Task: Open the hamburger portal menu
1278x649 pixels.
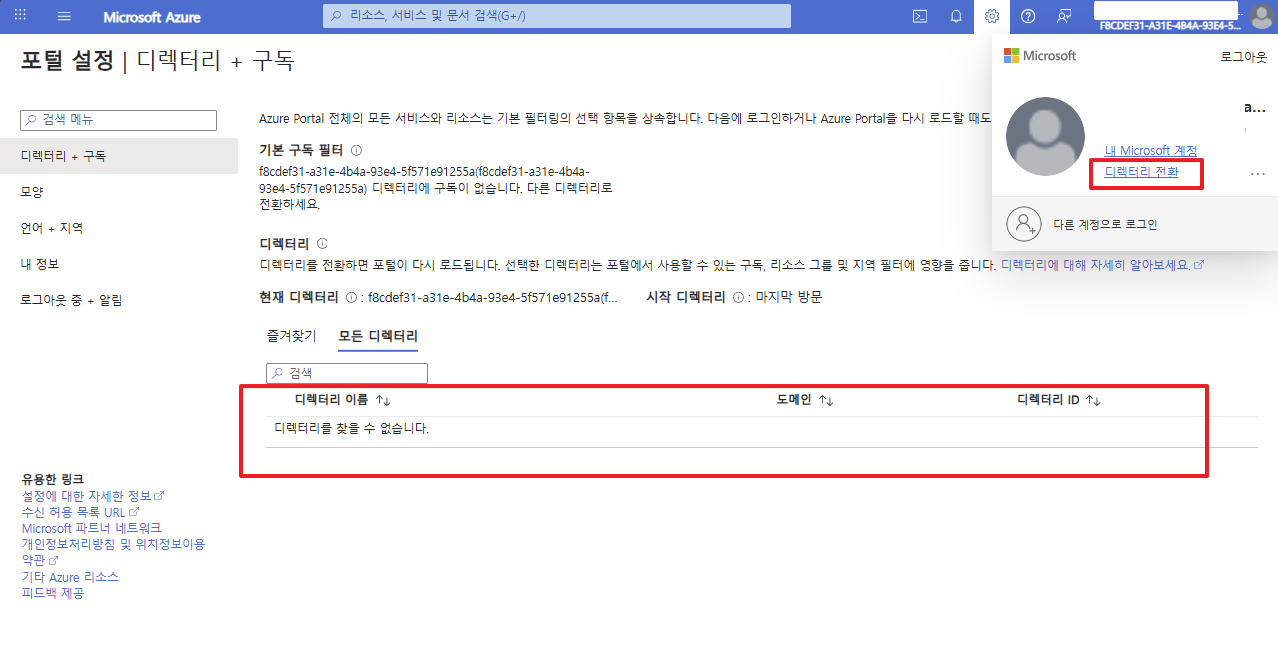Action: pos(65,17)
